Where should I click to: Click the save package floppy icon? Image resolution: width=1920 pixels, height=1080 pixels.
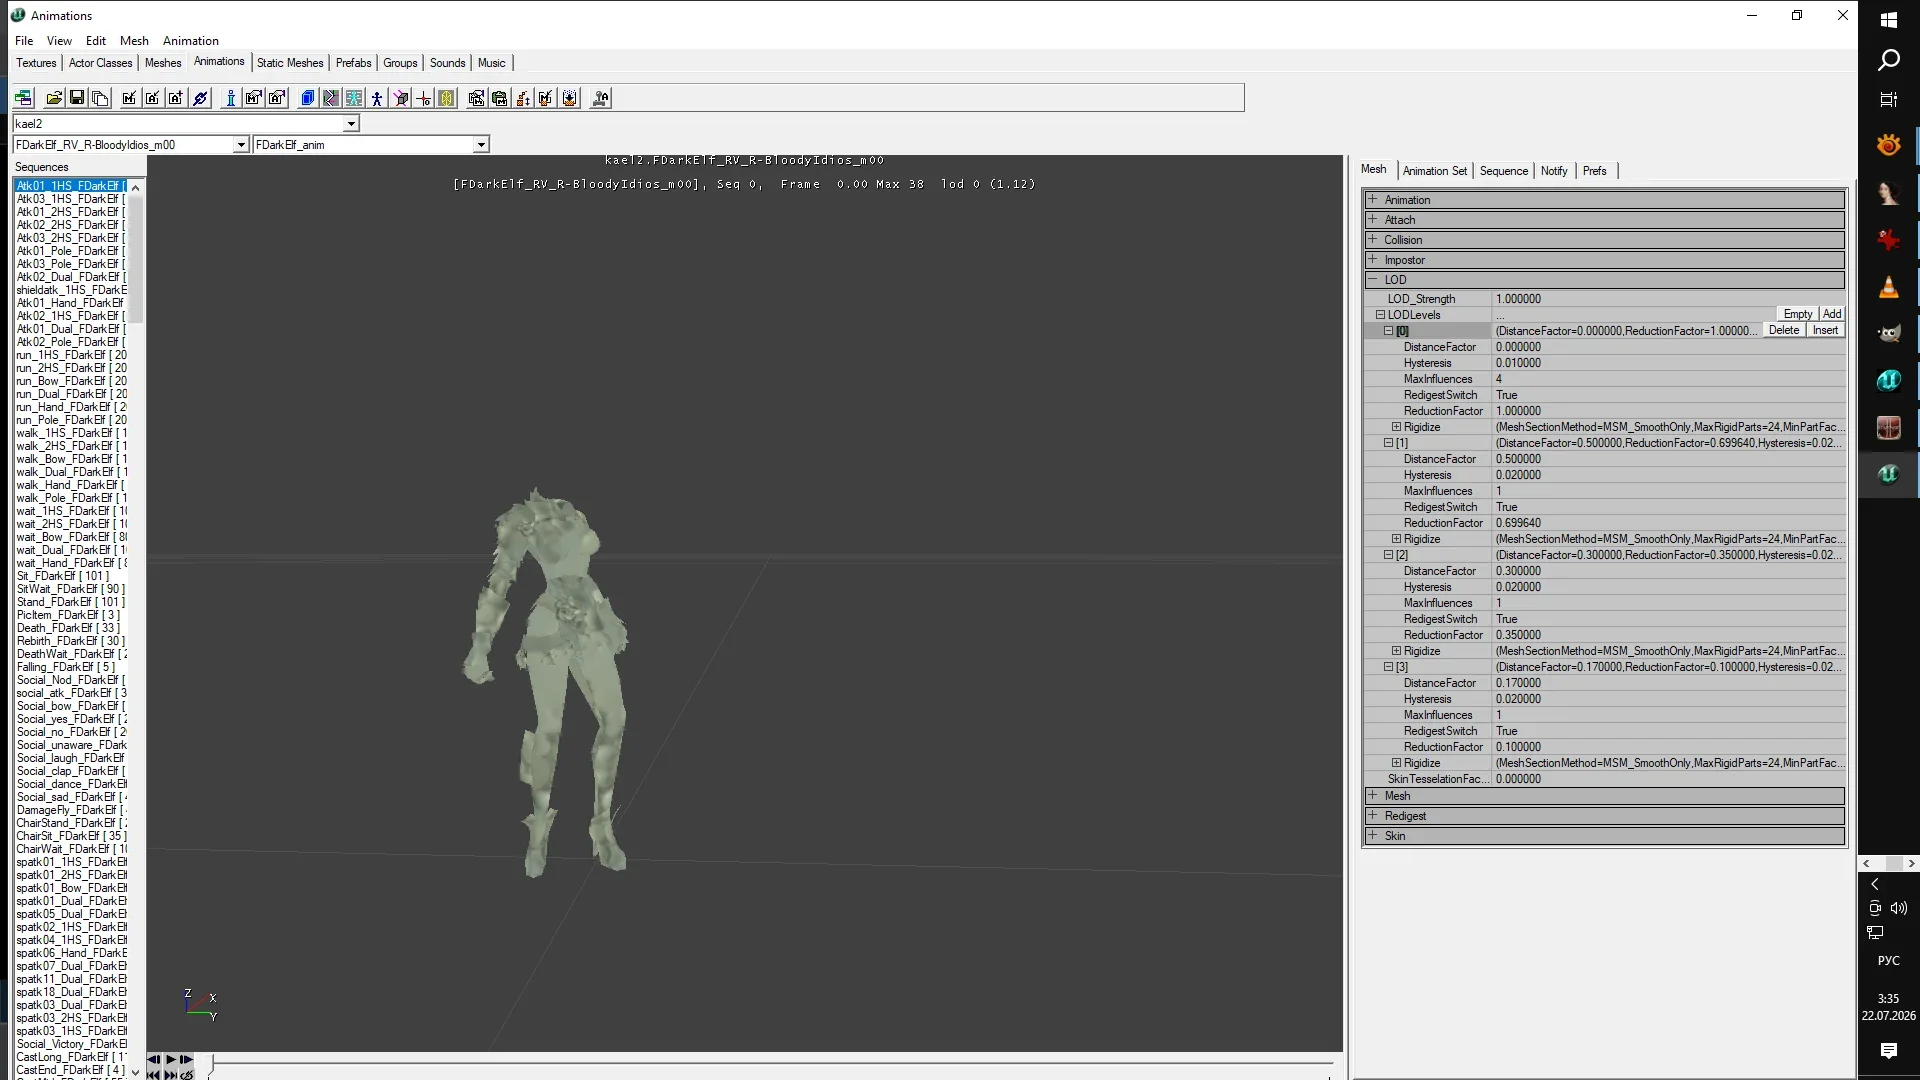coord(77,98)
